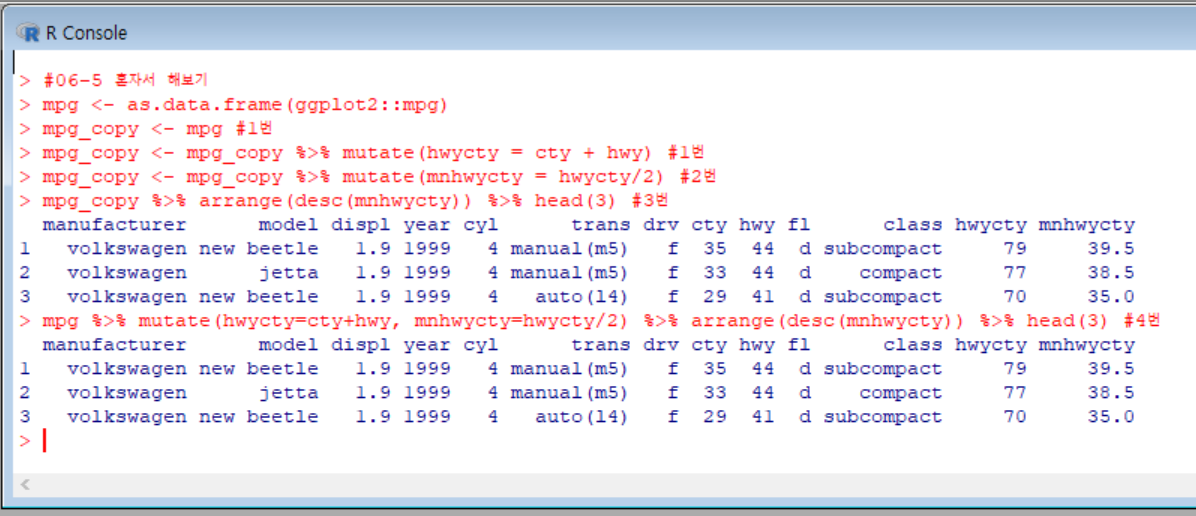This screenshot has width=1196, height=516.
Task: Click cty value 29 in #4번 output
Action: tap(715, 418)
